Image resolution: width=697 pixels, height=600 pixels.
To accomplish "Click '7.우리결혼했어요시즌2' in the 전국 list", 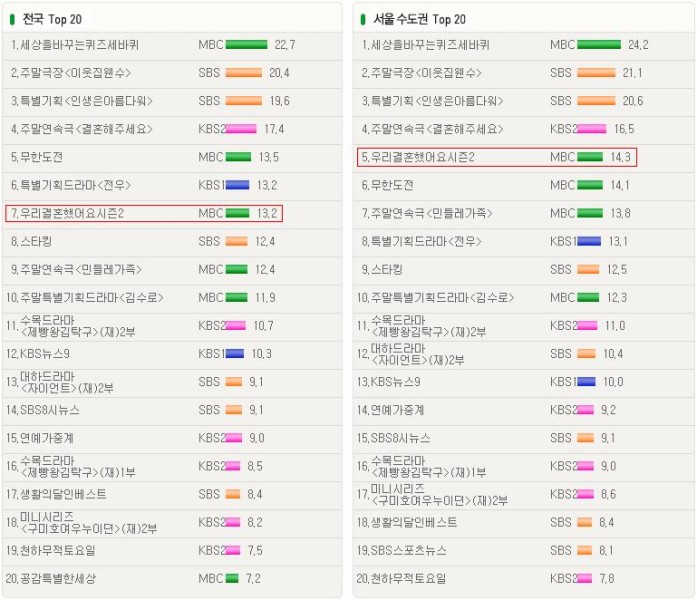I will coord(68,213).
